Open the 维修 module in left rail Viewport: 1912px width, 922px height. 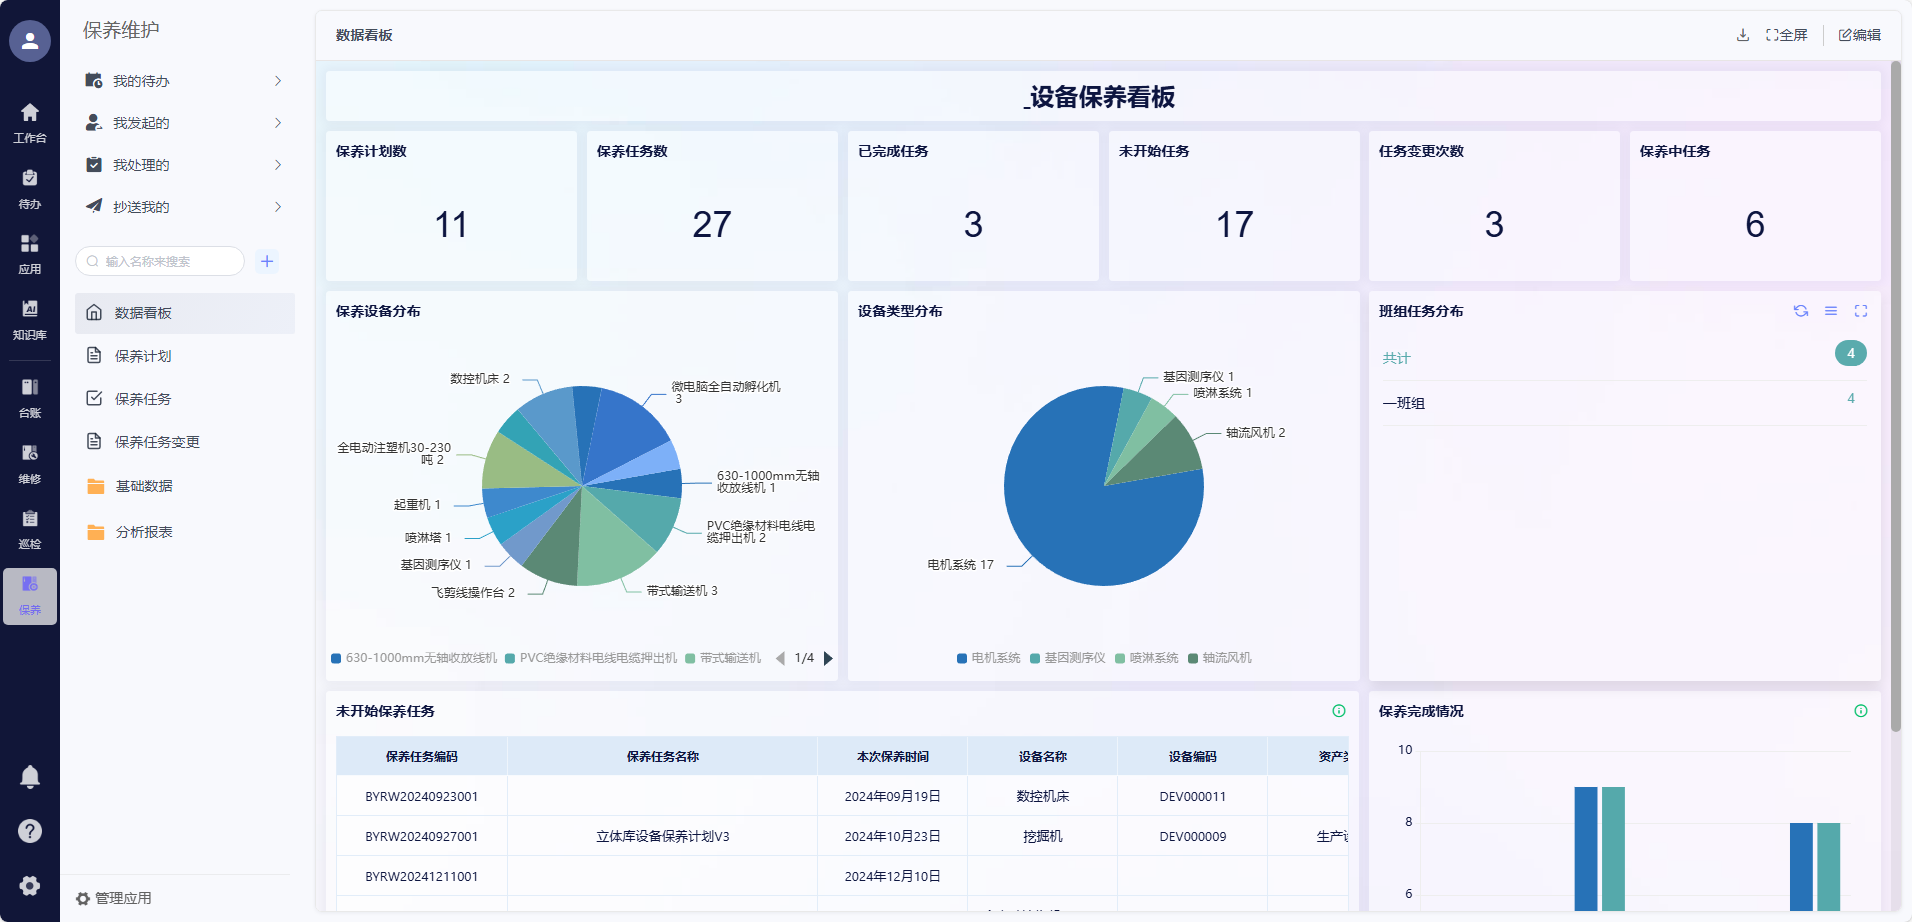point(30,463)
